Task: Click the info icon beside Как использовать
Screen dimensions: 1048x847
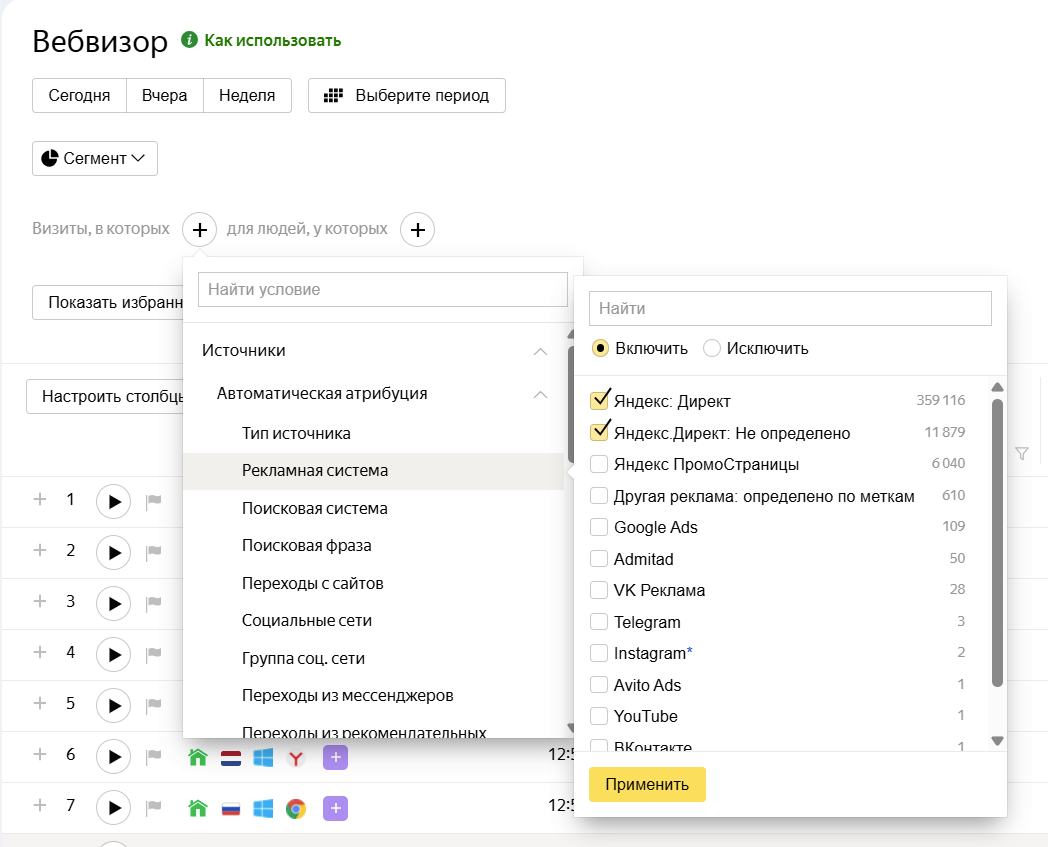Action: pyautogui.click(x=189, y=39)
